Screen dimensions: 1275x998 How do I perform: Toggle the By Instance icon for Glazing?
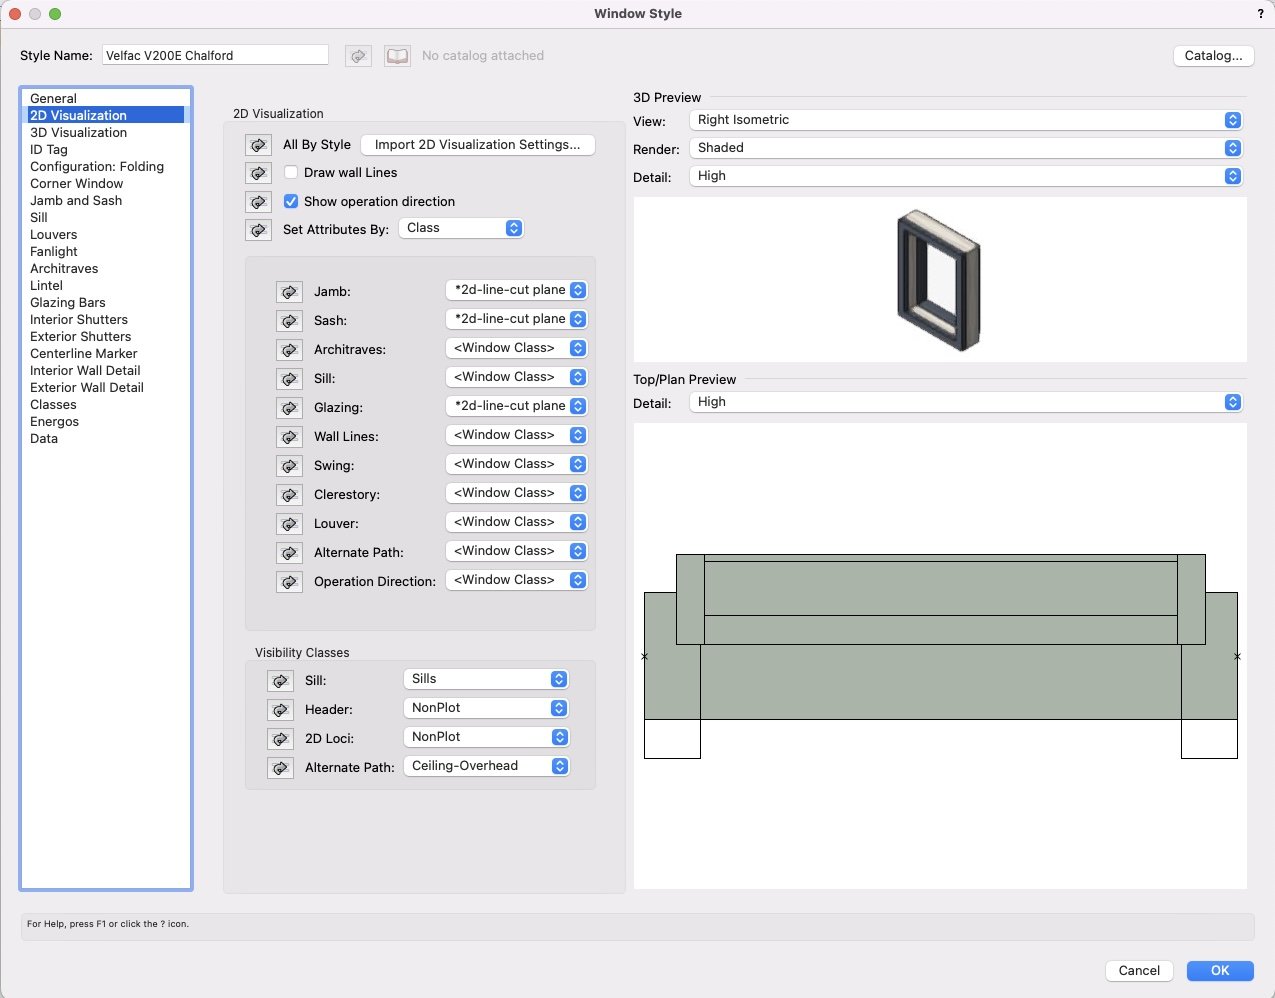pos(289,407)
